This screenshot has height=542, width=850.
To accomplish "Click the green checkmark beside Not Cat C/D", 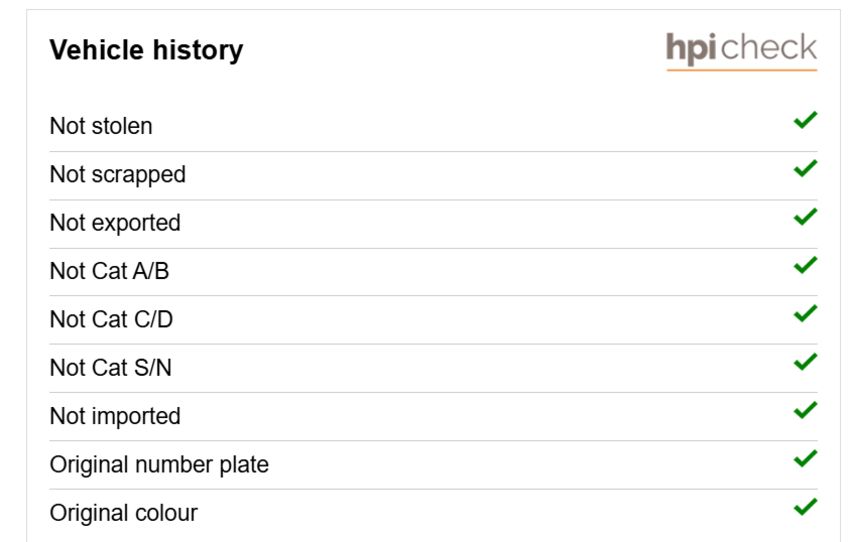I will pos(806,313).
